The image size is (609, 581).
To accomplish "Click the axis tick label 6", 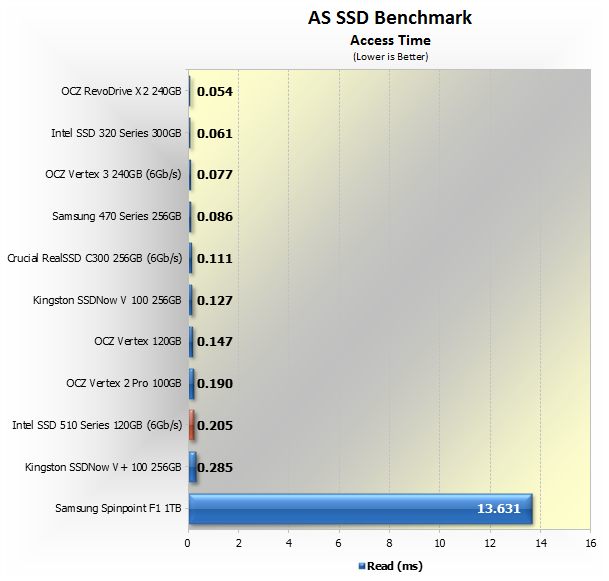I will [x=339, y=543].
